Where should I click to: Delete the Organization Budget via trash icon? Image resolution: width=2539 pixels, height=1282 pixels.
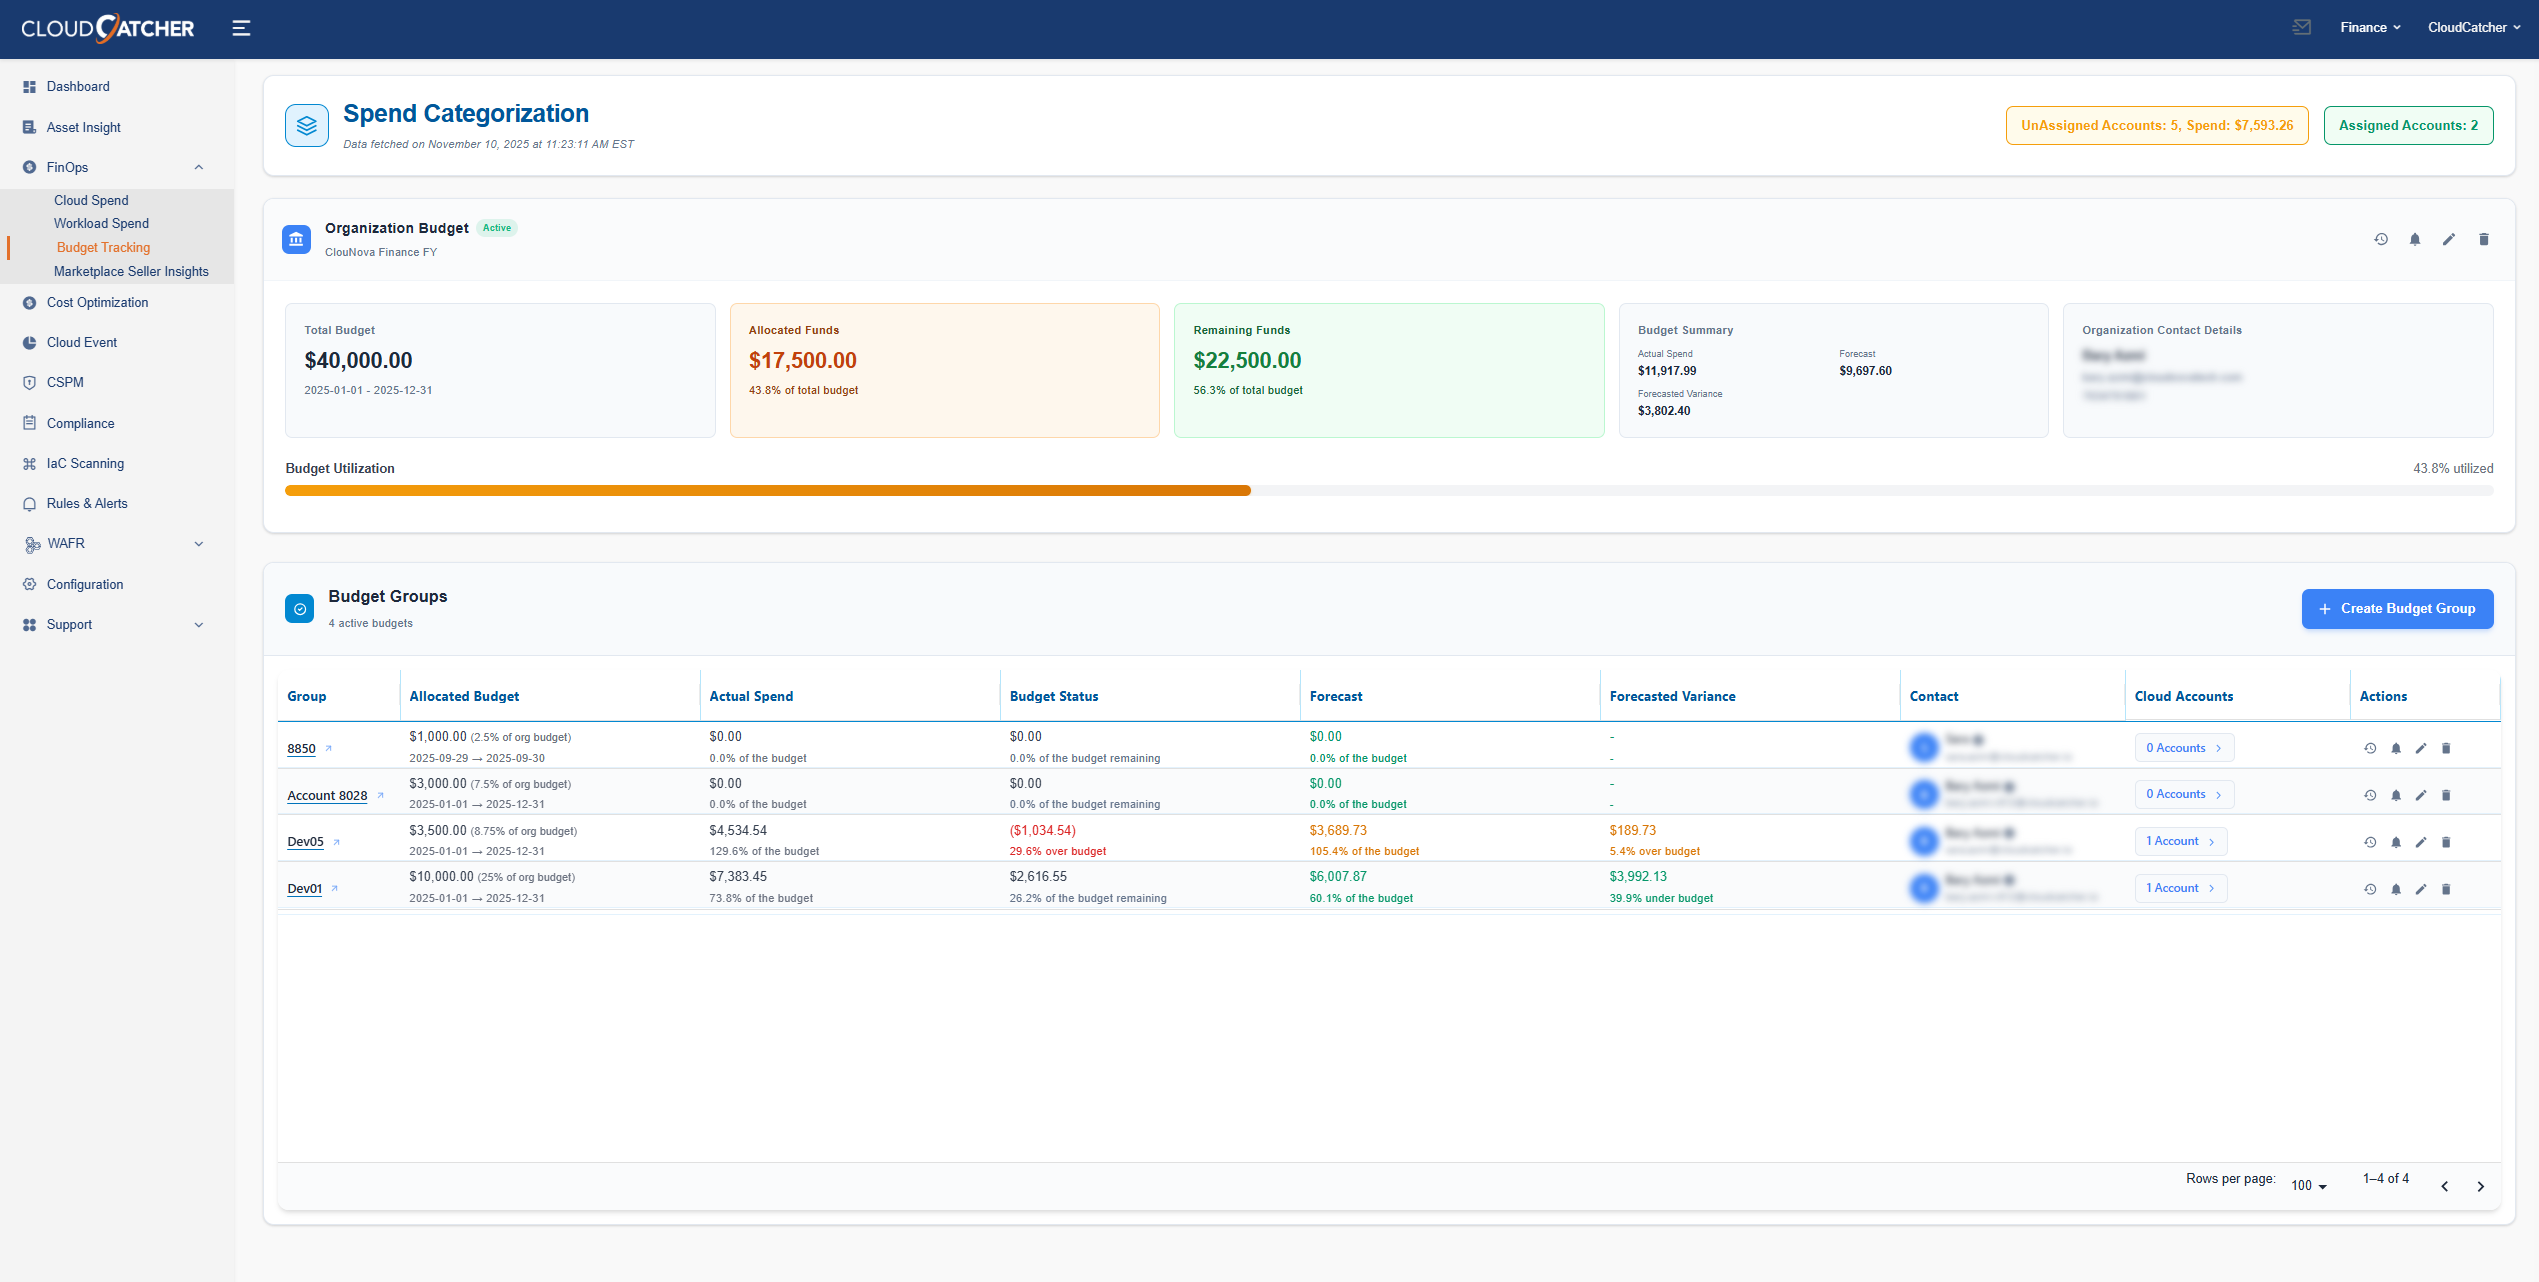[2484, 239]
